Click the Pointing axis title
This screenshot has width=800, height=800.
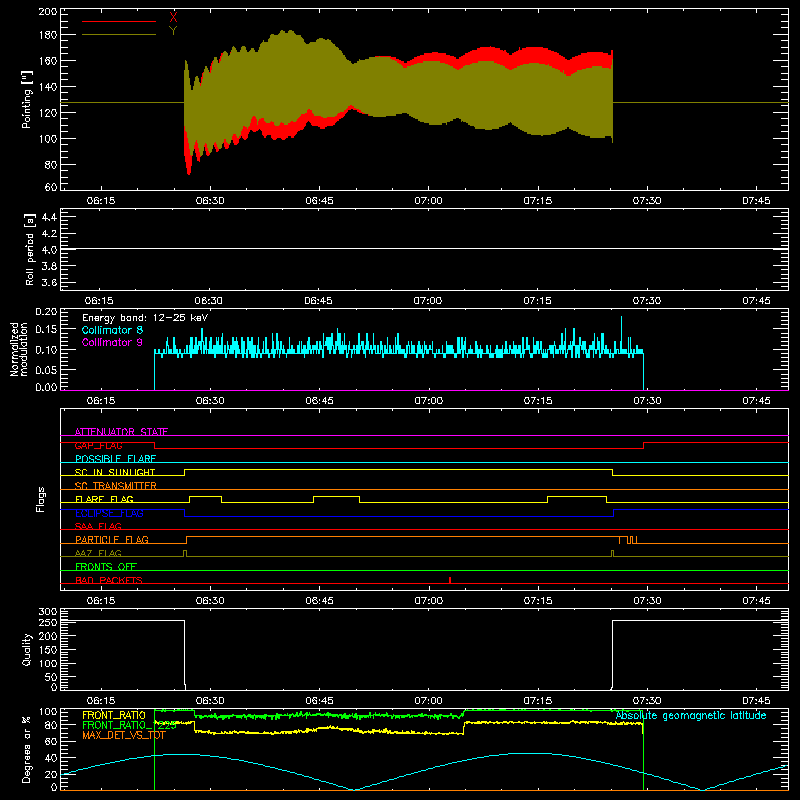[27, 99]
